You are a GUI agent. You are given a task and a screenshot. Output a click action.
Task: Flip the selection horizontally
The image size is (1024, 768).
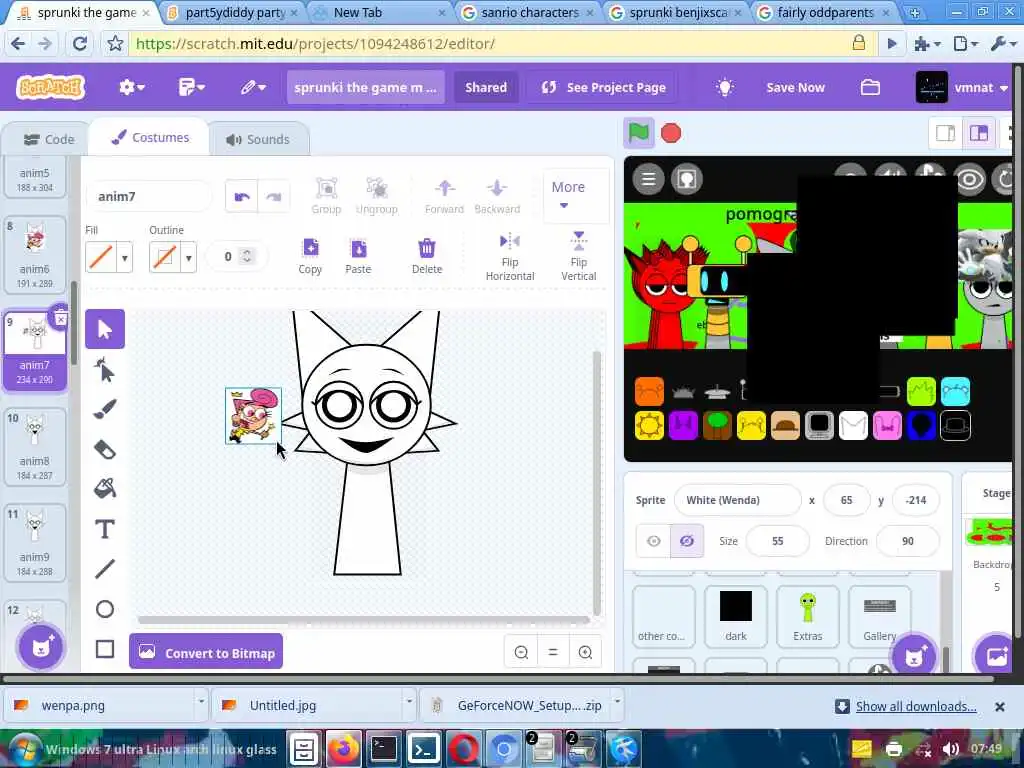tap(510, 257)
